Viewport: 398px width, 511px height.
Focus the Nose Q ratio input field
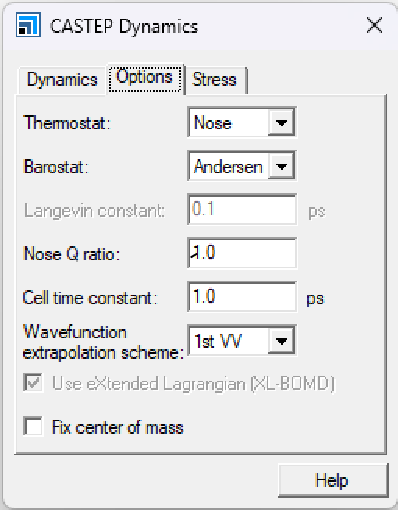click(x=242, y=253)
